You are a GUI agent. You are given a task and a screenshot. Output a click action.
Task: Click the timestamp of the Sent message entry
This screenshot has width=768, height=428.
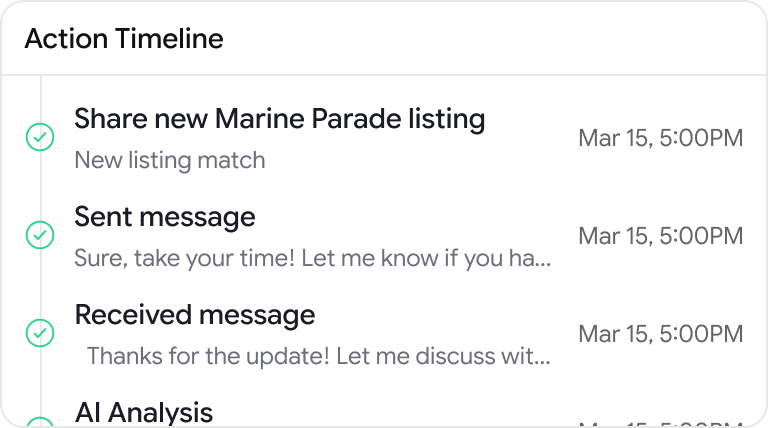(x=660, y=236)
